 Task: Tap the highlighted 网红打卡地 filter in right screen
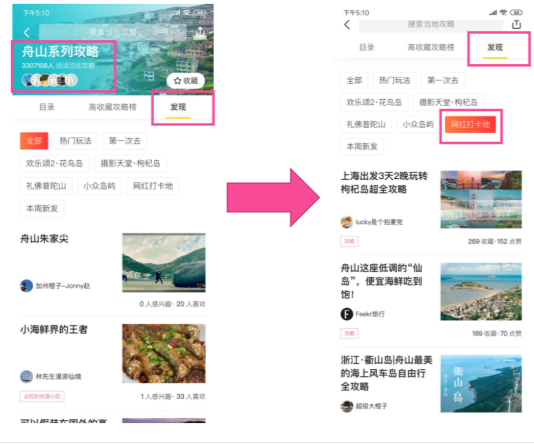(470, 124)
